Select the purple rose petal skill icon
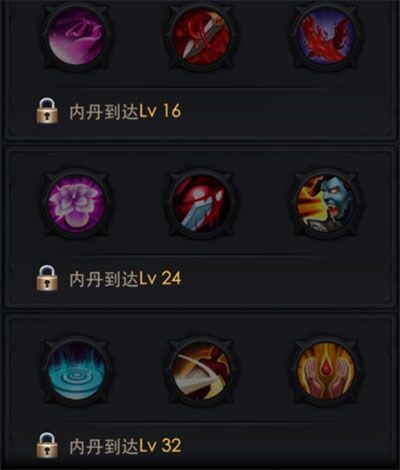 coord(77,37)
